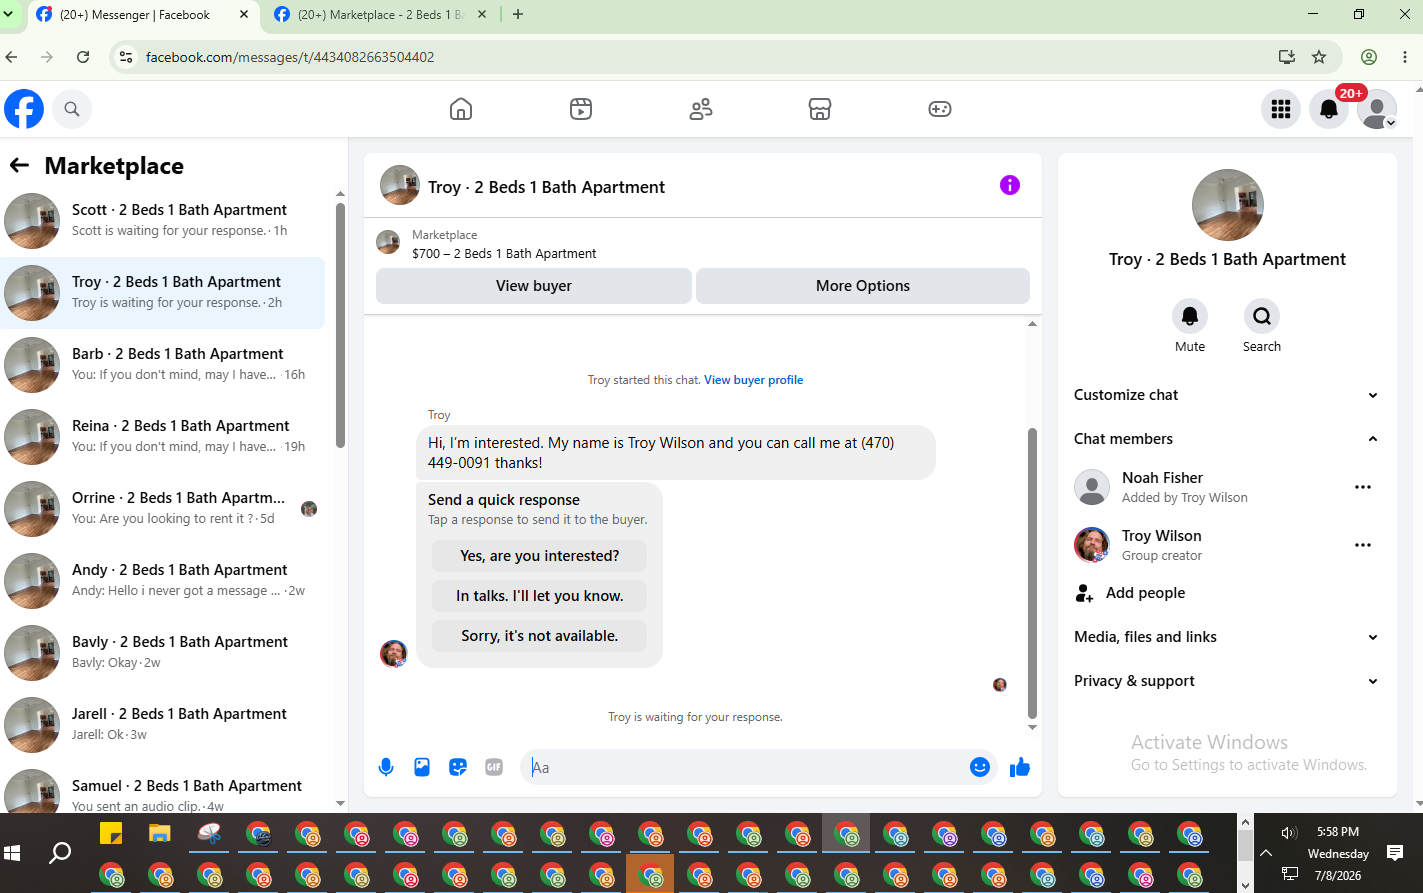
Task: Expand Media, files and links section
Action: click(x=1227, y=637)
